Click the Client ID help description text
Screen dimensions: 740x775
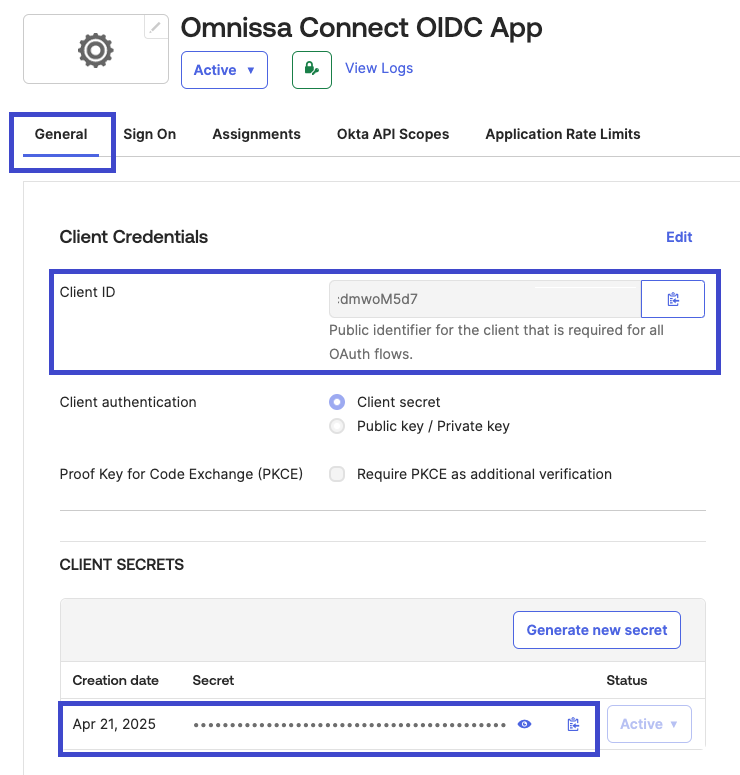tap(496, 342)
